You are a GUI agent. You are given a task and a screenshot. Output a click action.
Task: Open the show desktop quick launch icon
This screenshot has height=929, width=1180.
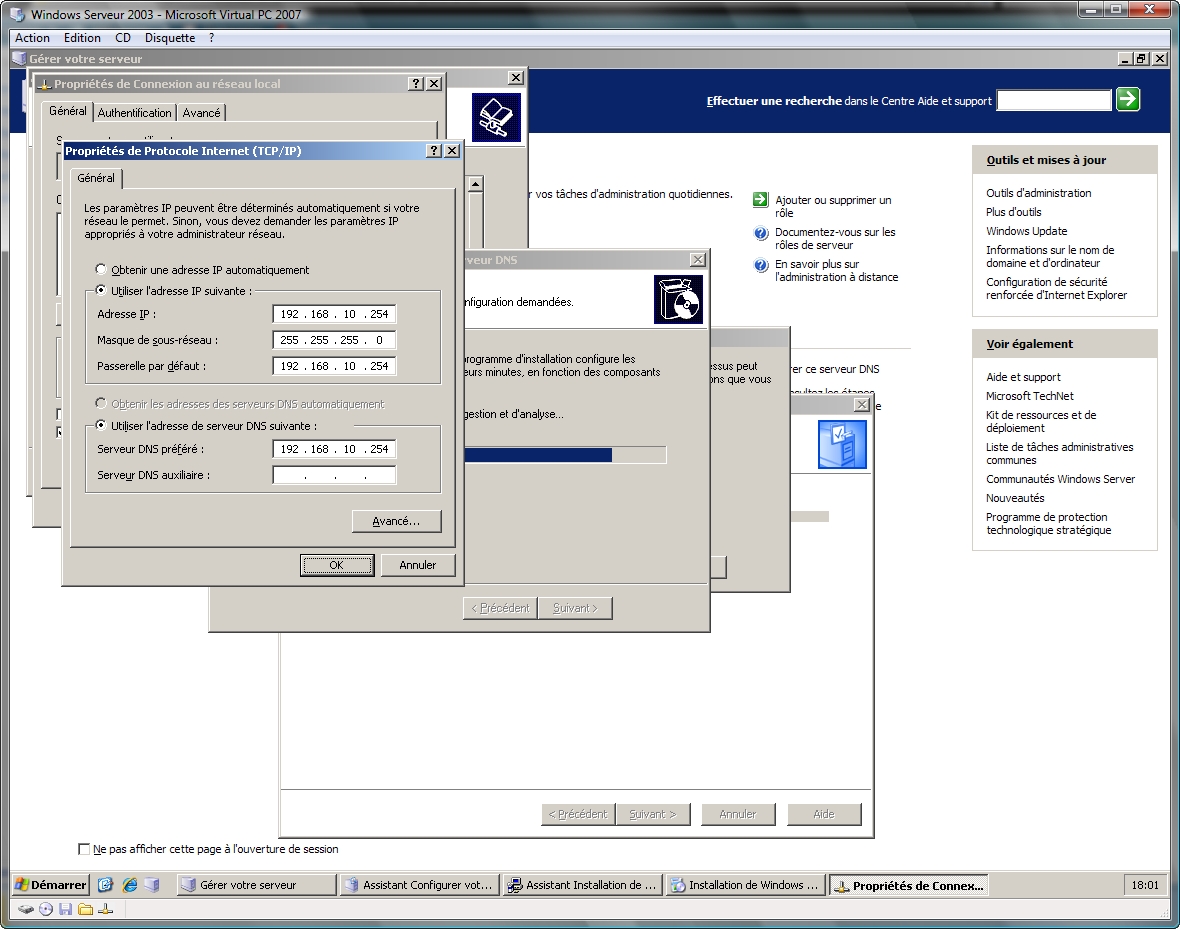coord(105,885)
